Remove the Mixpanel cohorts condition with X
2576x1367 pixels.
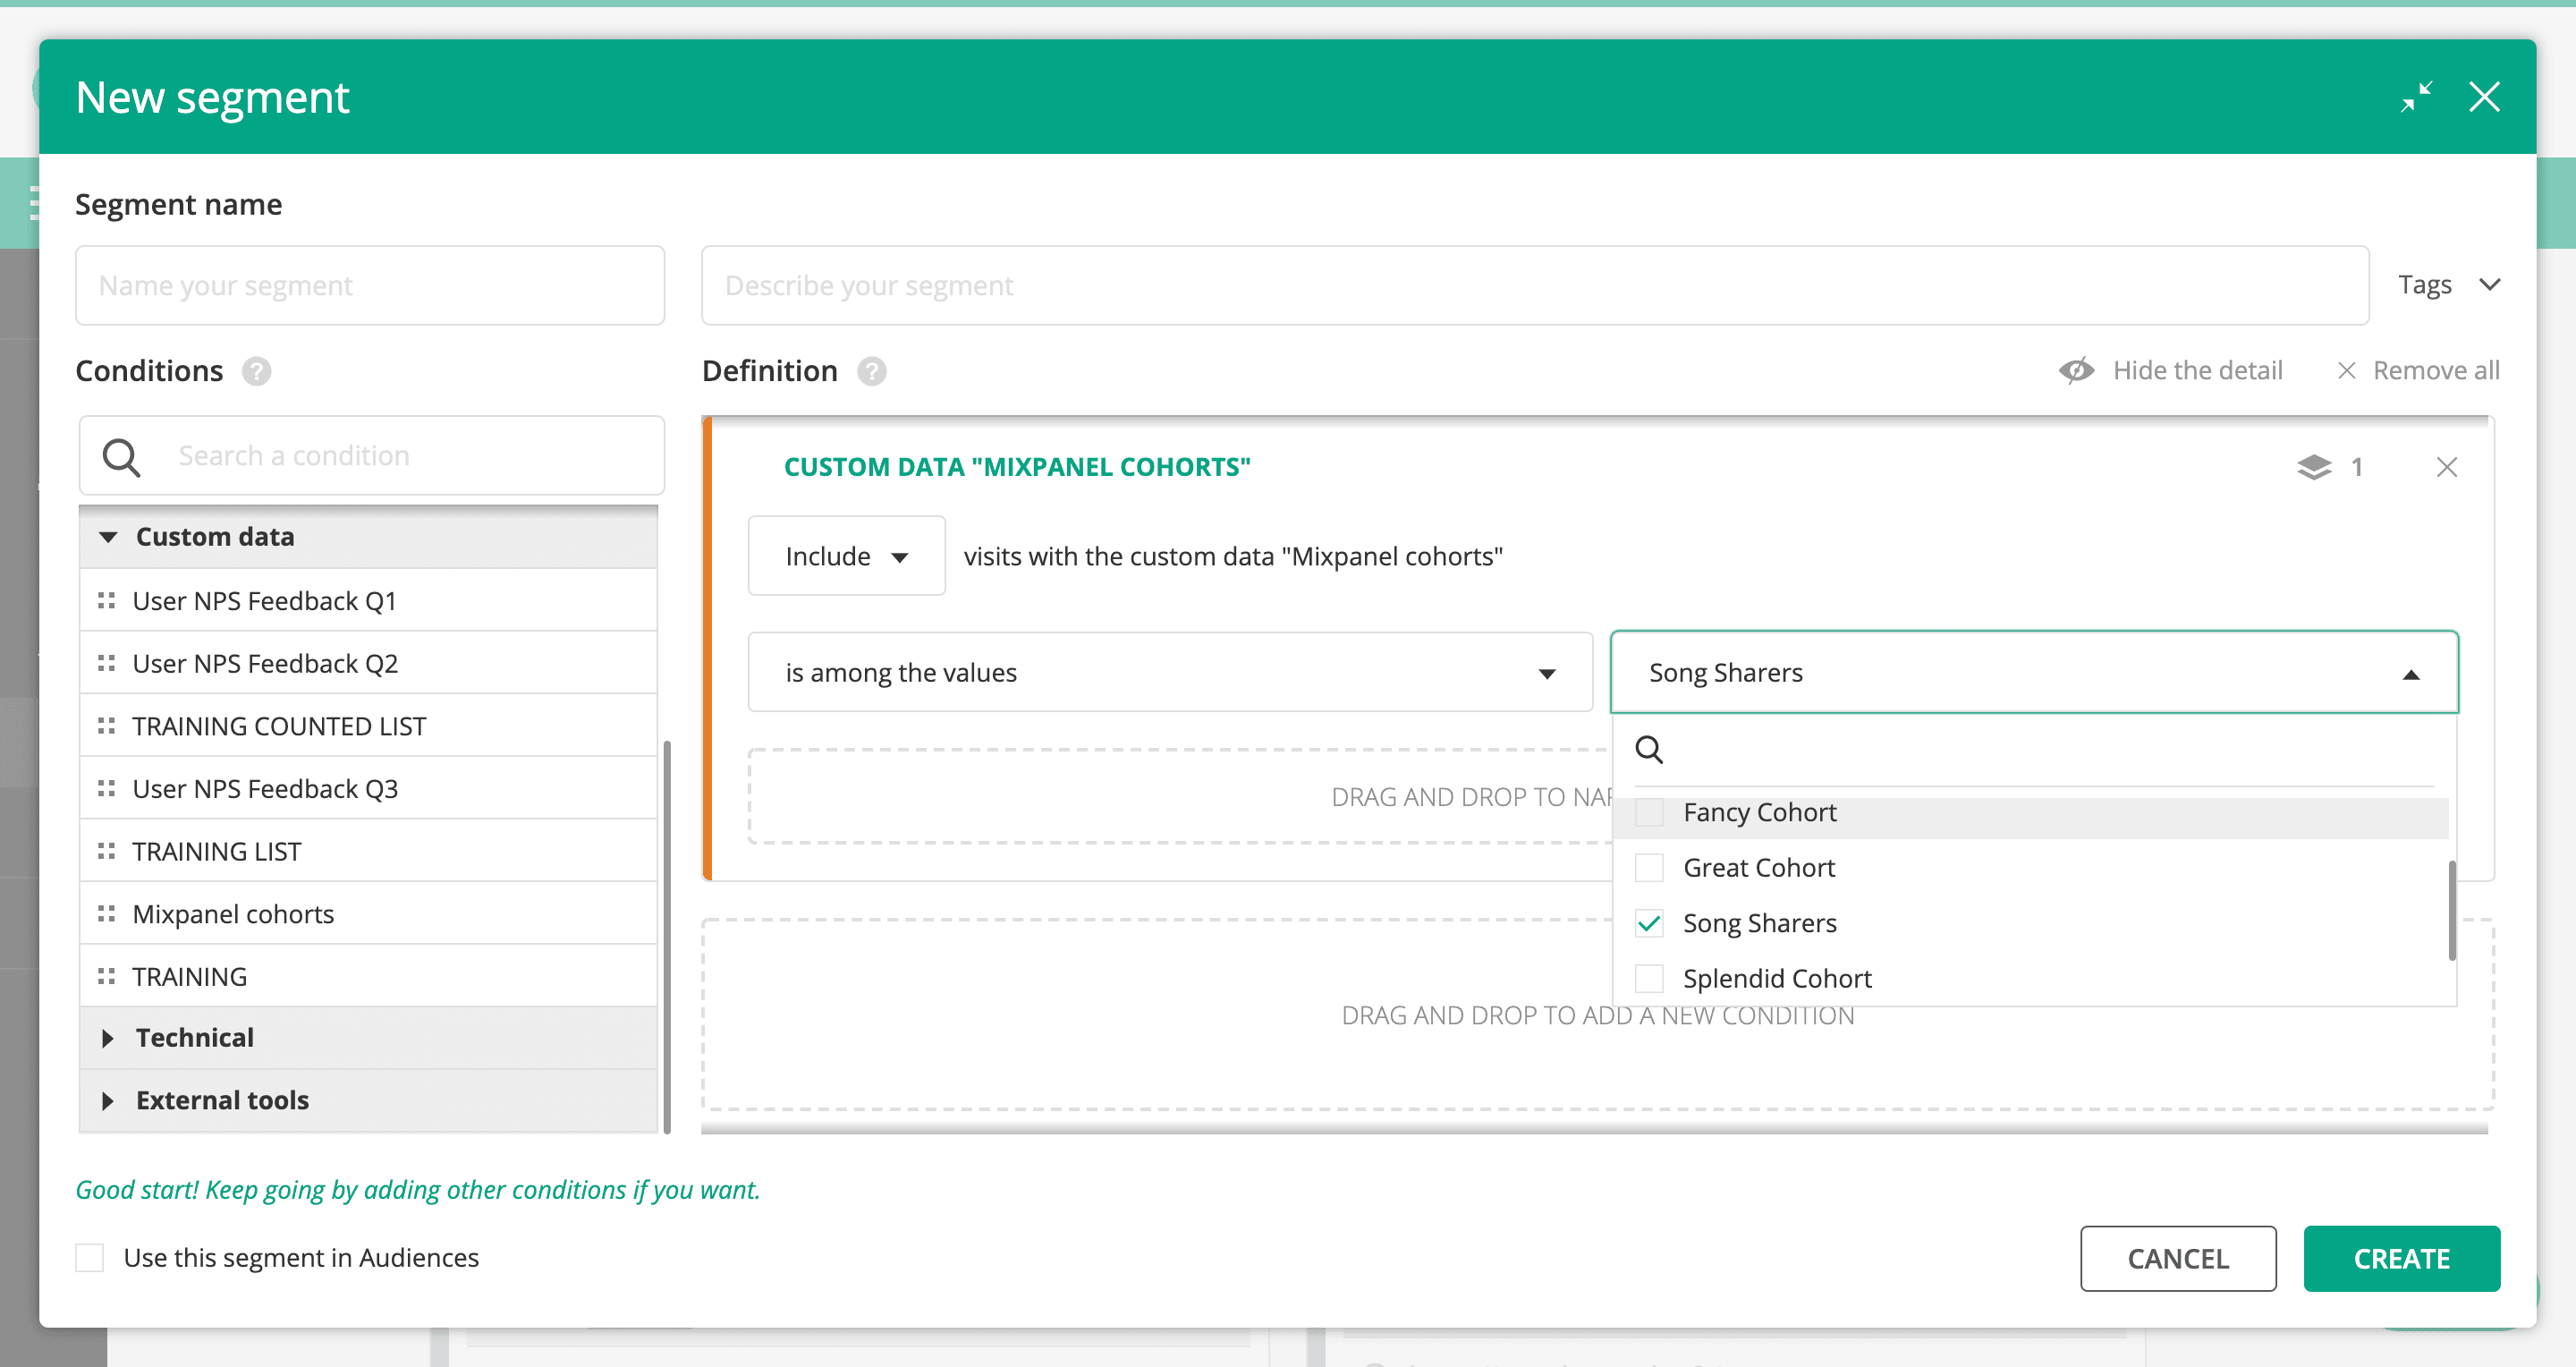[x=2446, y=467]
